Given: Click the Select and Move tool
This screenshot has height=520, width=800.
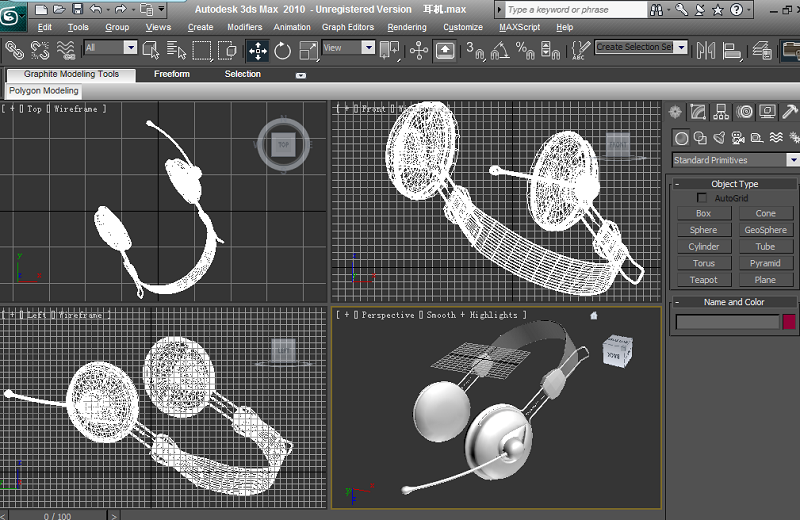Looking at the screenshot, I should click(257, 50).
